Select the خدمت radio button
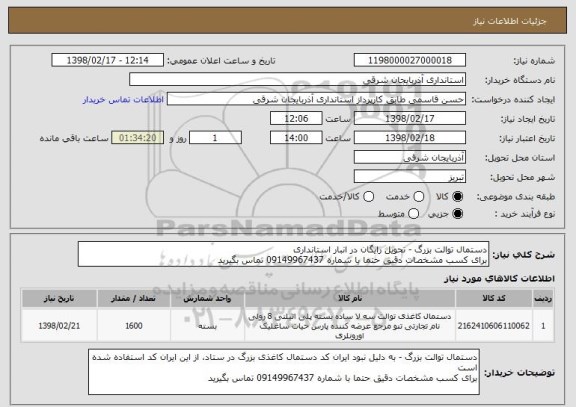 click(x=419, y=197)
